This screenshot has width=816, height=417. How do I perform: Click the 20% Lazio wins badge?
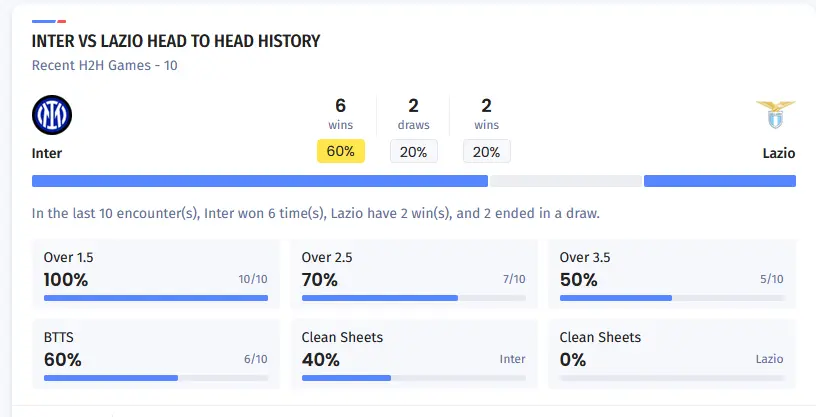coord(487,152)
